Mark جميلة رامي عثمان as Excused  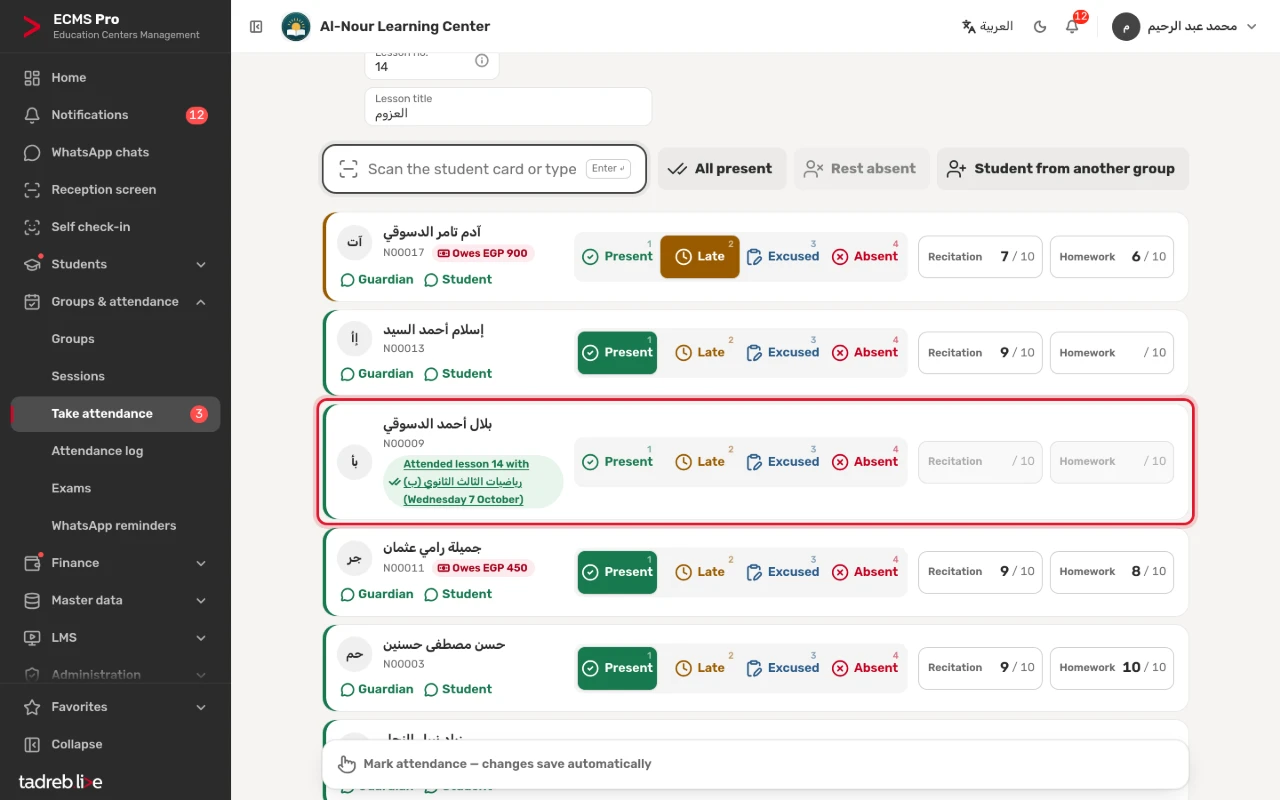coord(782,572)
